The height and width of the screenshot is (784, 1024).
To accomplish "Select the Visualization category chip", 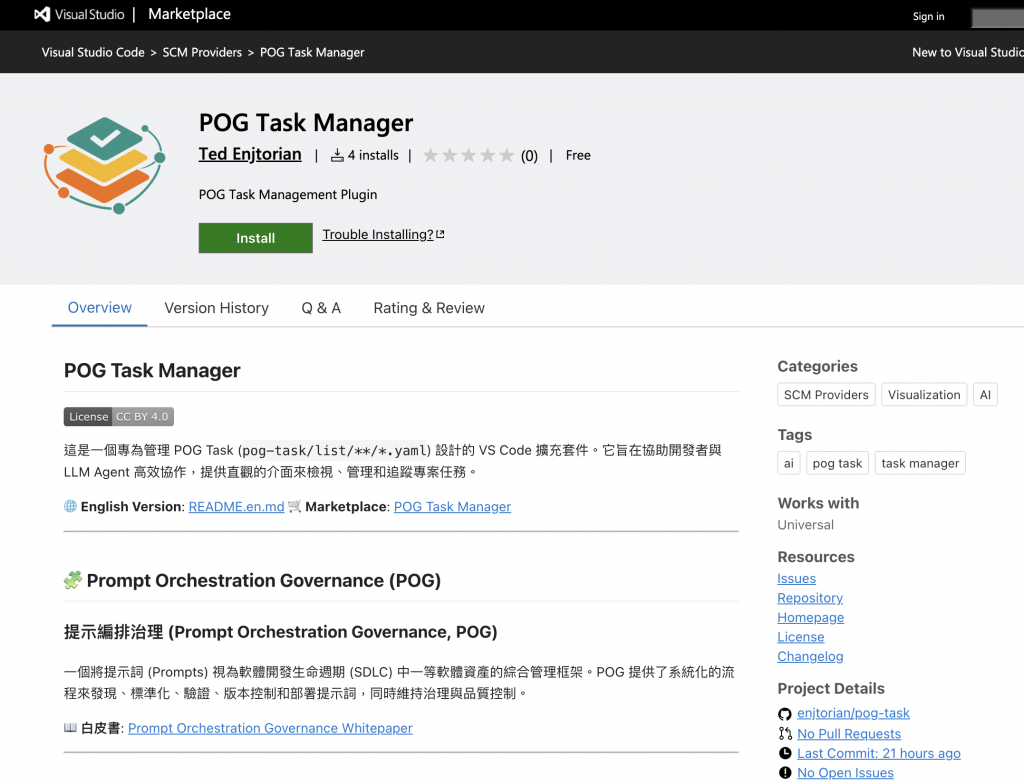I will click(923, 395).
